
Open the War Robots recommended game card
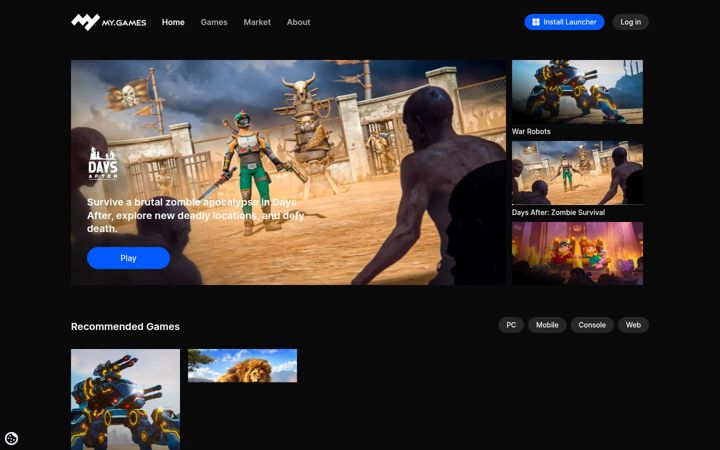pyautogui.click(x=125, y=399)
